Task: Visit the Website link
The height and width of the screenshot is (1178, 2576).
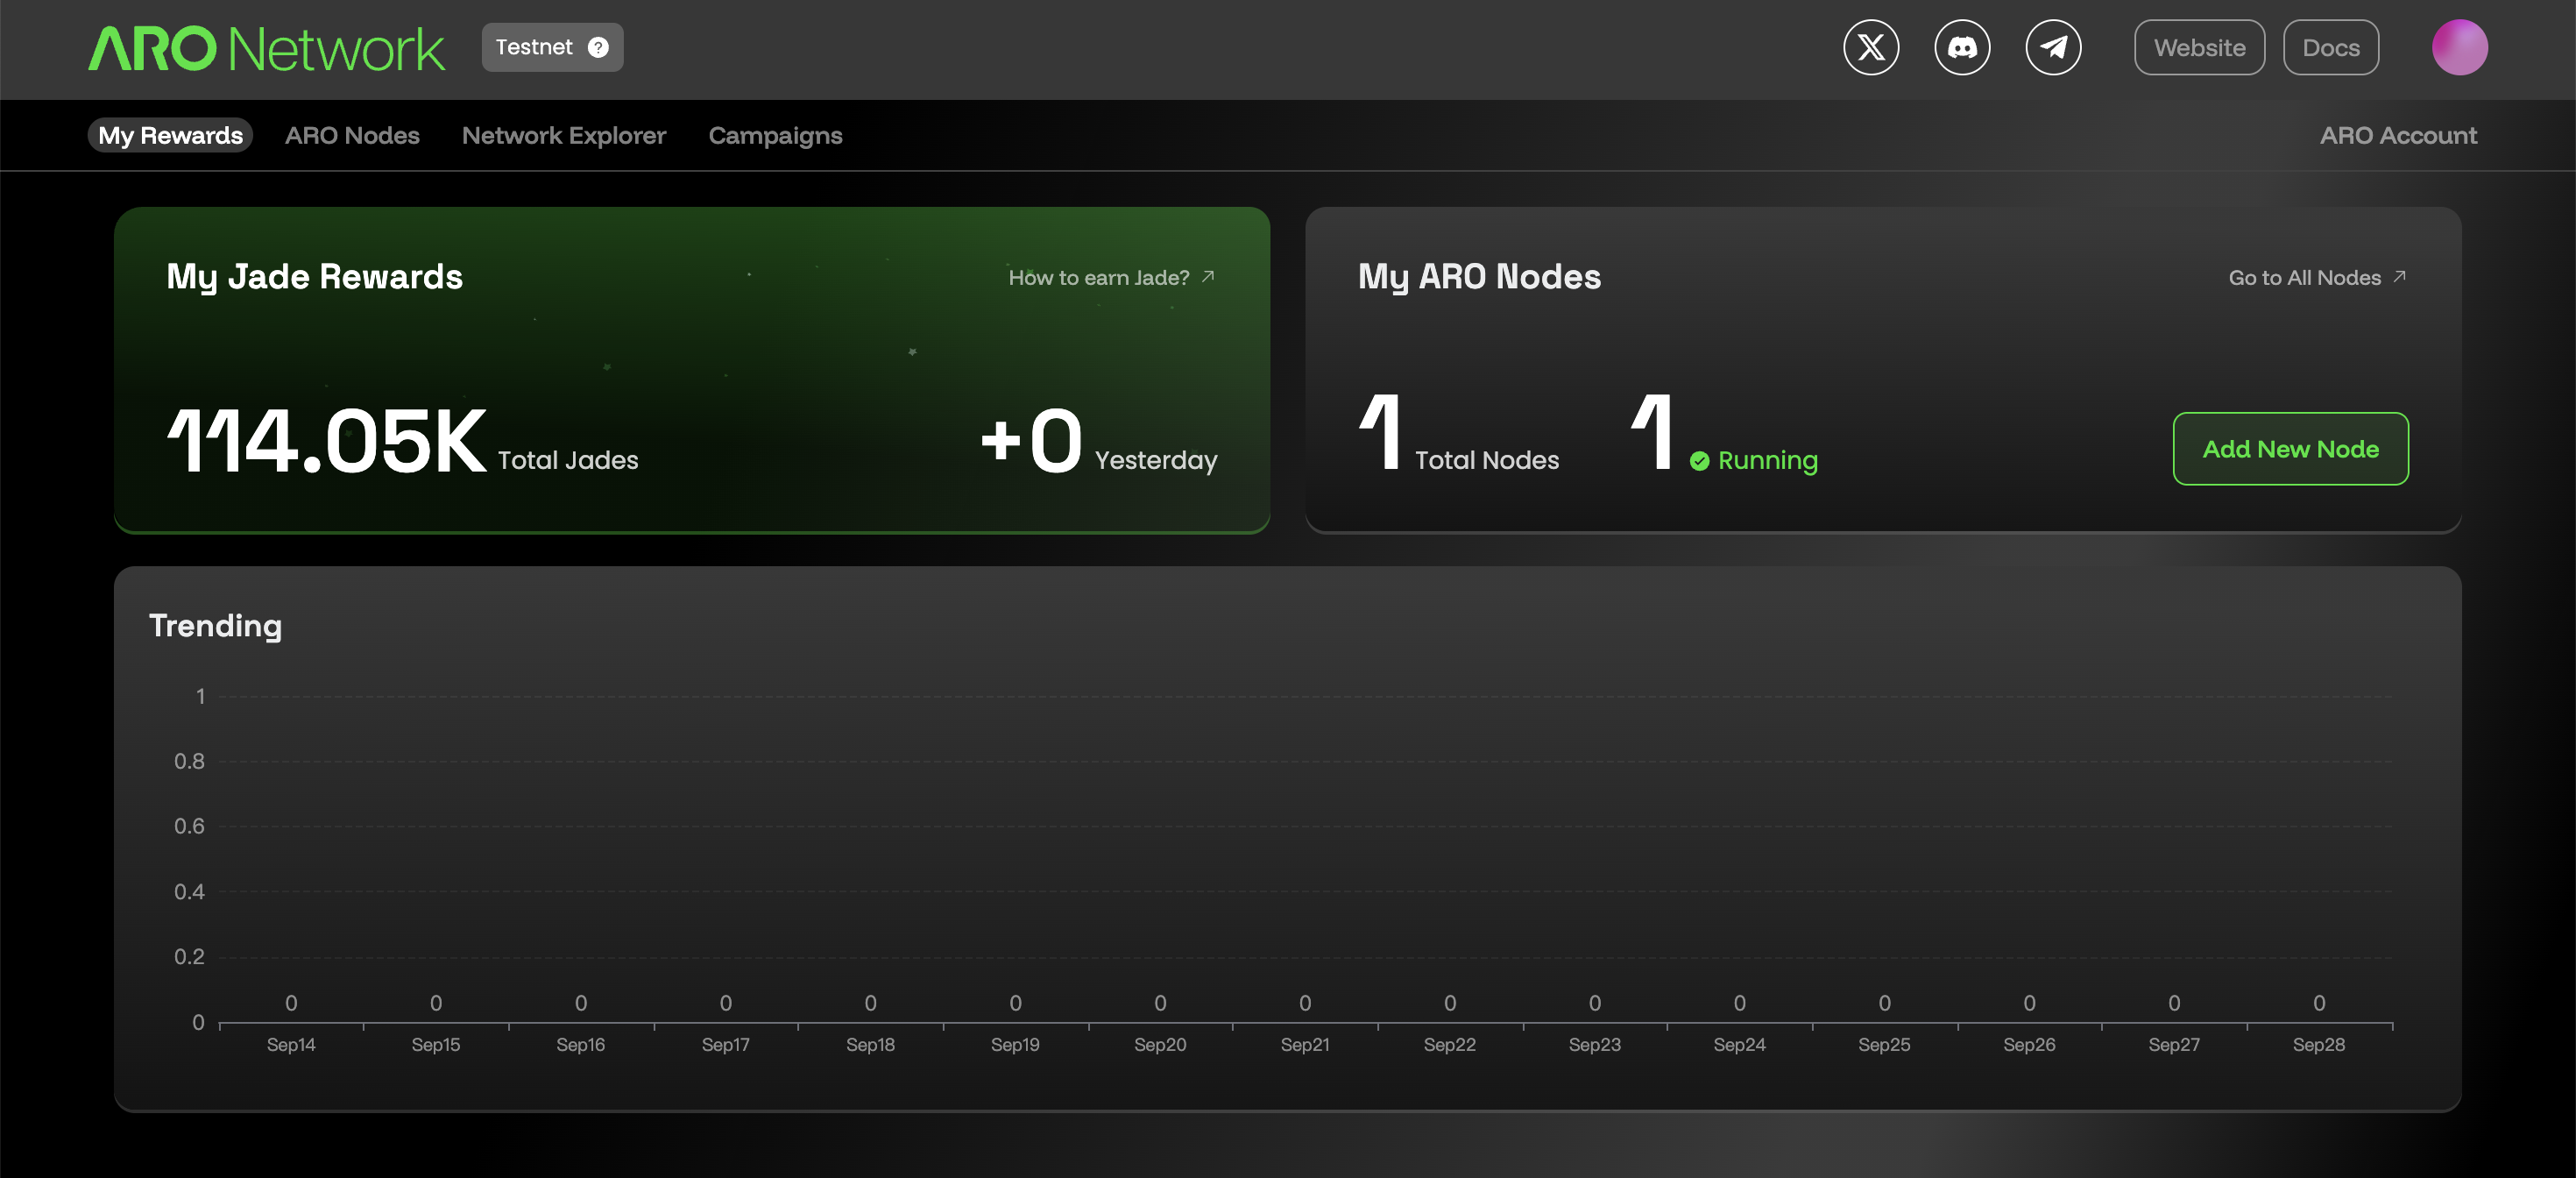Action: [x=2199, y=46]
